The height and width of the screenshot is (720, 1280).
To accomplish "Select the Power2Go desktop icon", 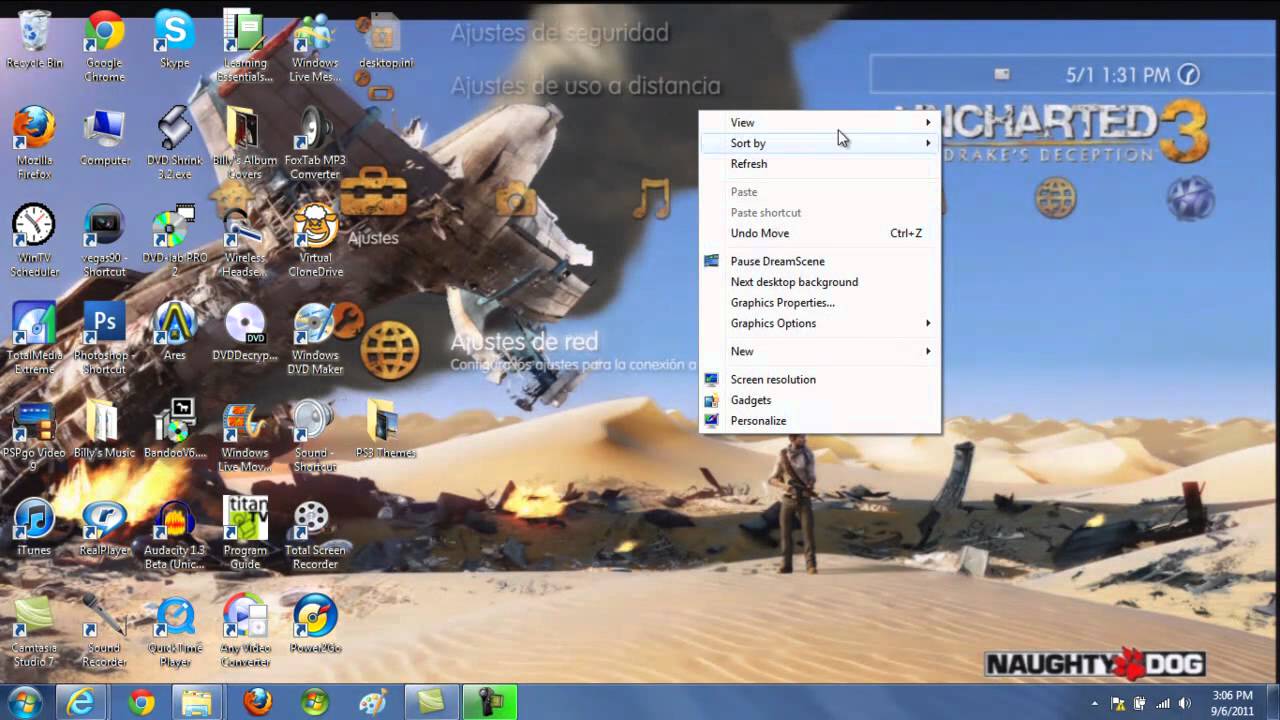I will coord(315,624).
